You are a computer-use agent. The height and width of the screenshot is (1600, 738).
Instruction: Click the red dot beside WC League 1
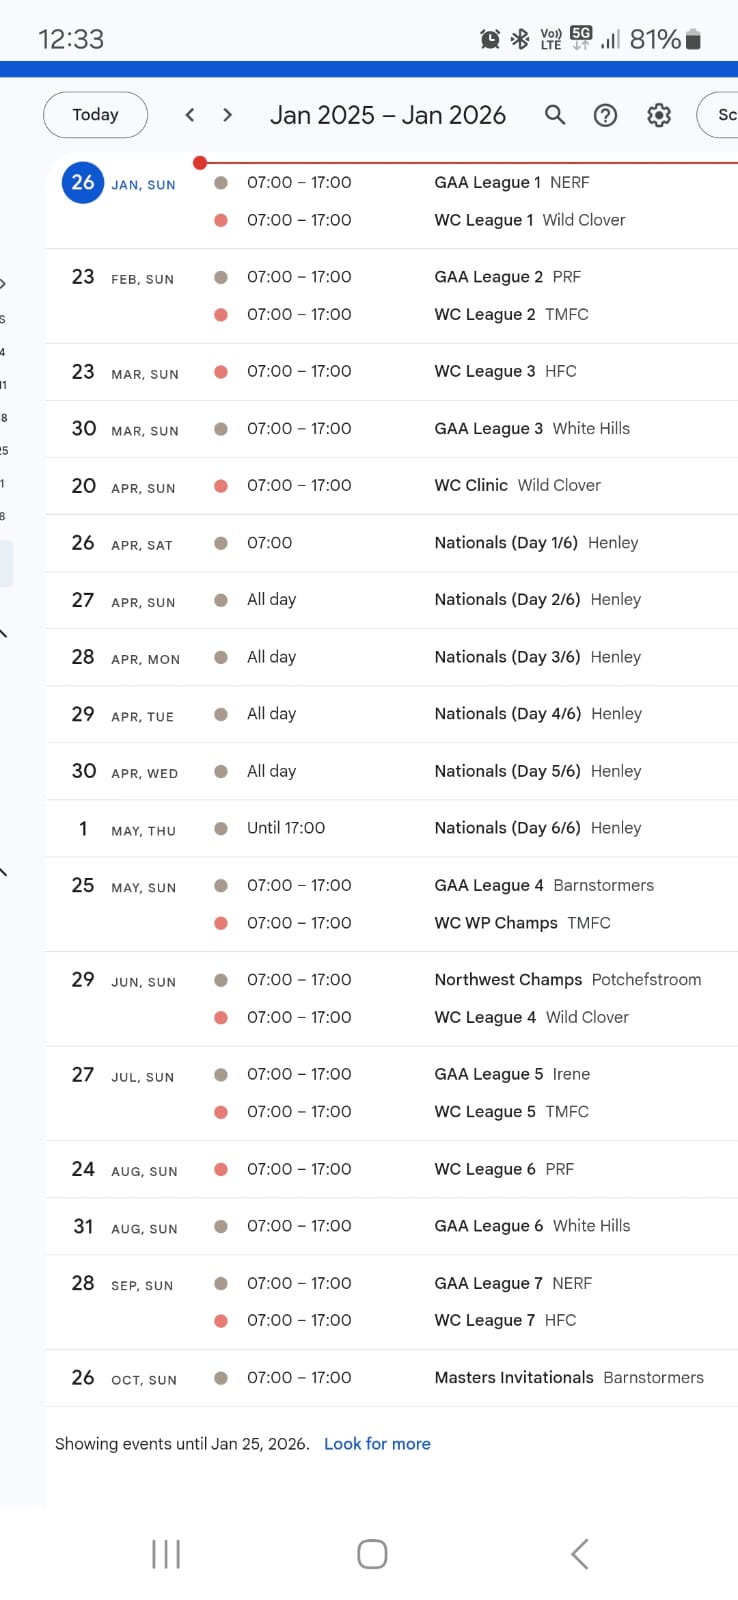(221, 220)
